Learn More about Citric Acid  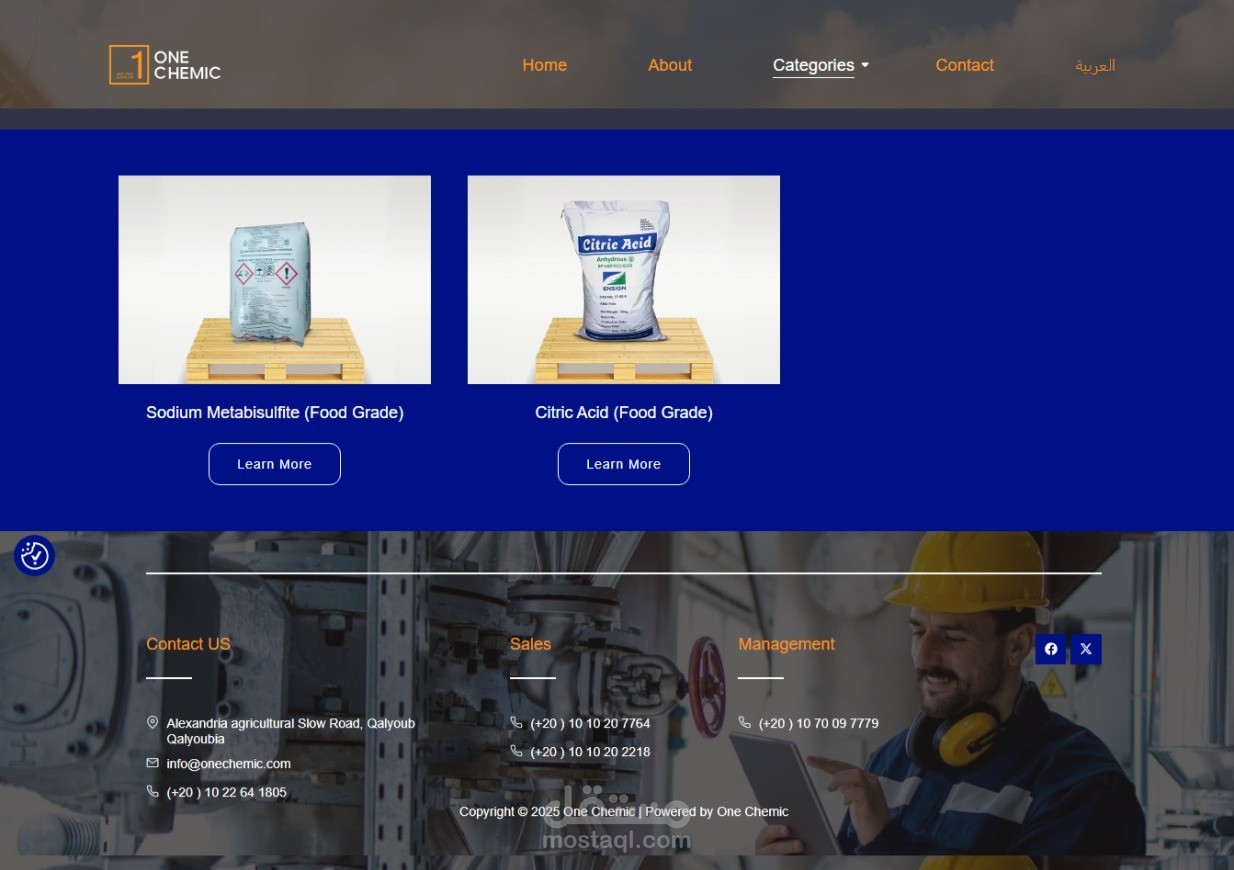point(623,464)
